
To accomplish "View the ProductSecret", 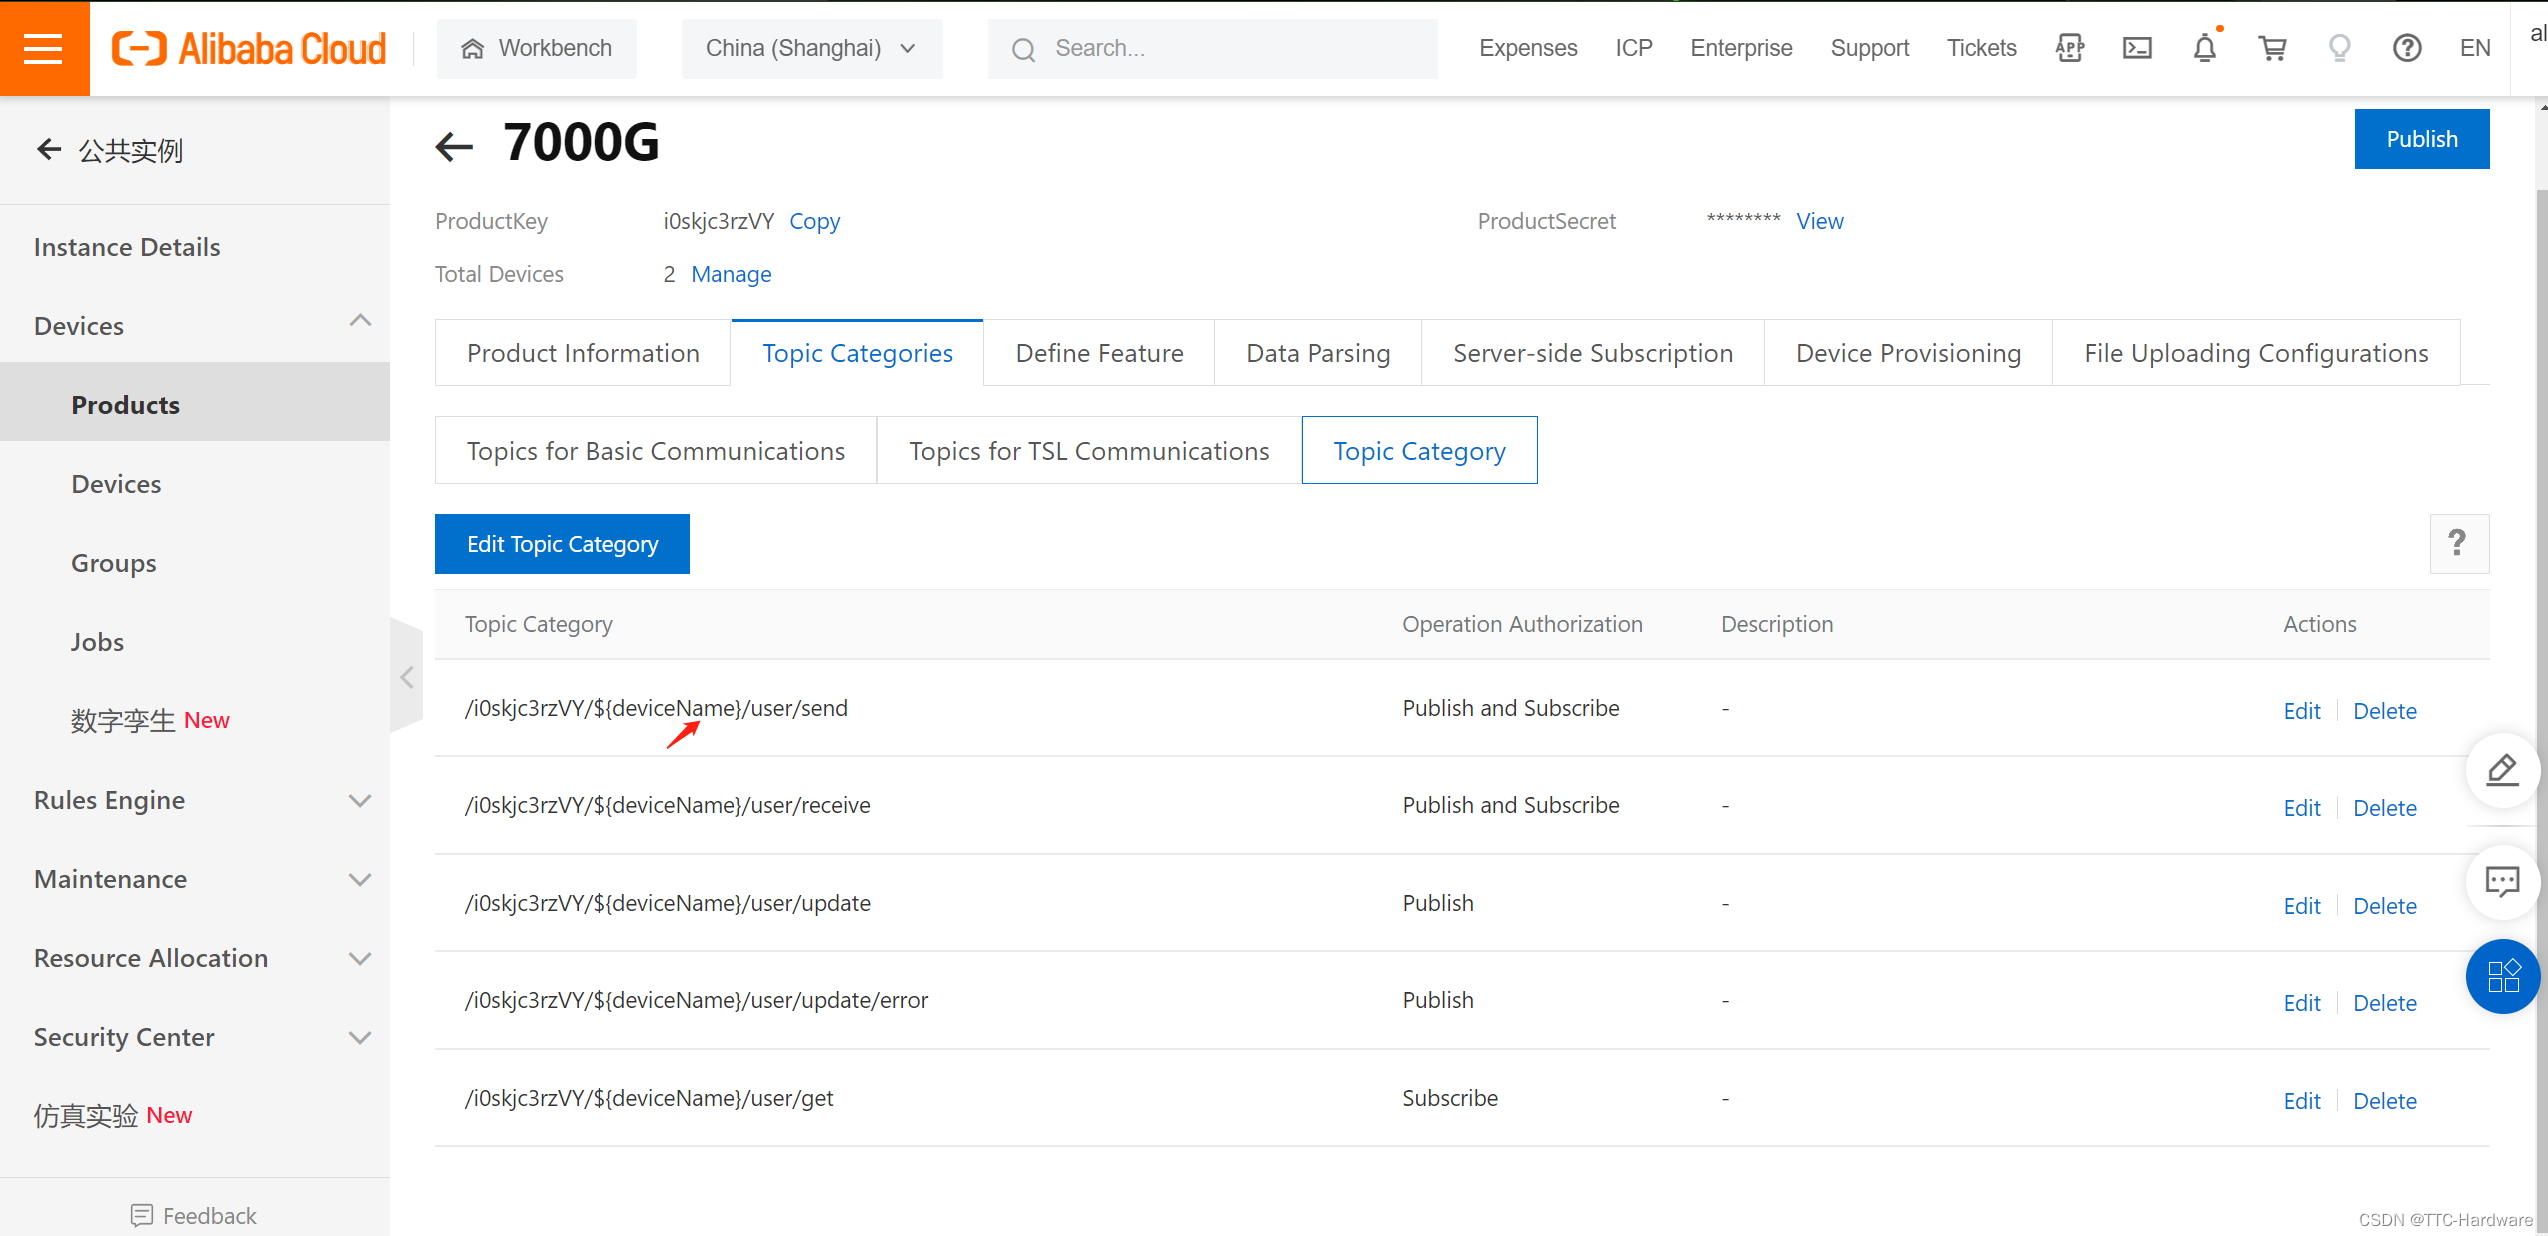I will (x=1819, y=221).
